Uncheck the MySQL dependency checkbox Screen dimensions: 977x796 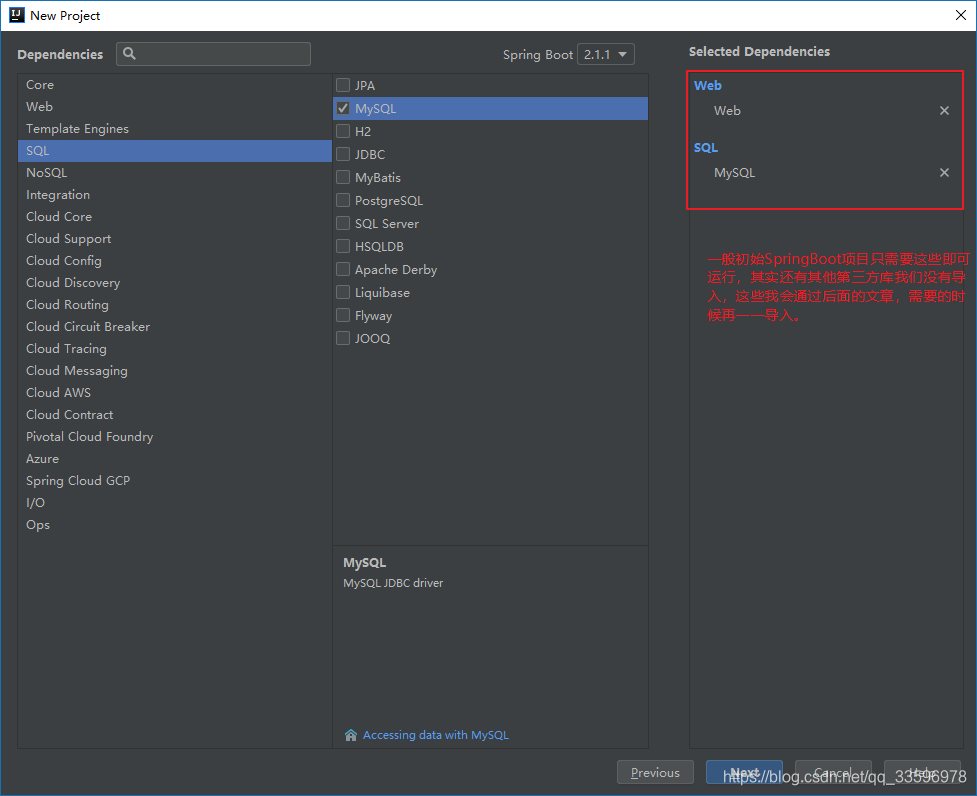pyautogui.click(x=343, y=108)
